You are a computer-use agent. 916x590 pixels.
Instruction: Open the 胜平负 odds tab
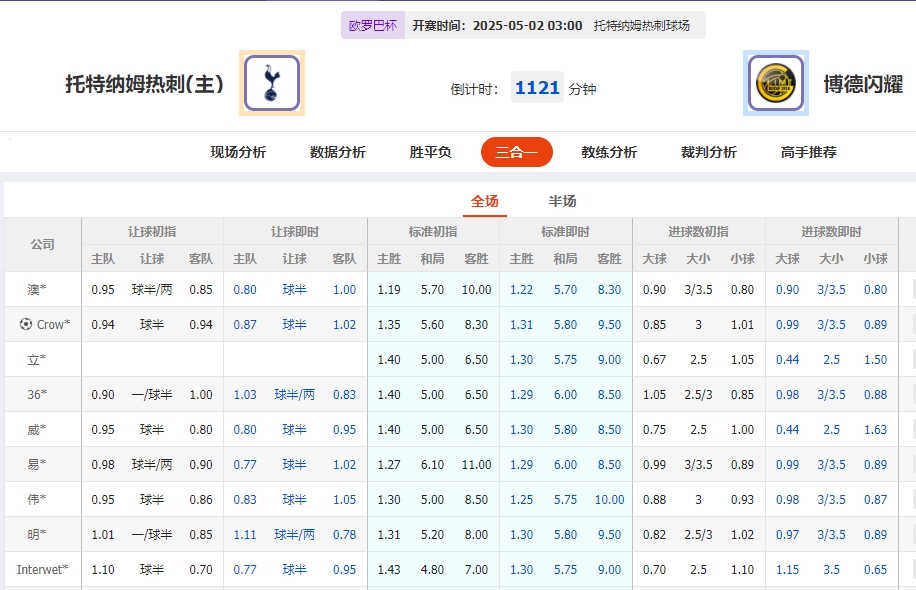click(x=429, y=152)
